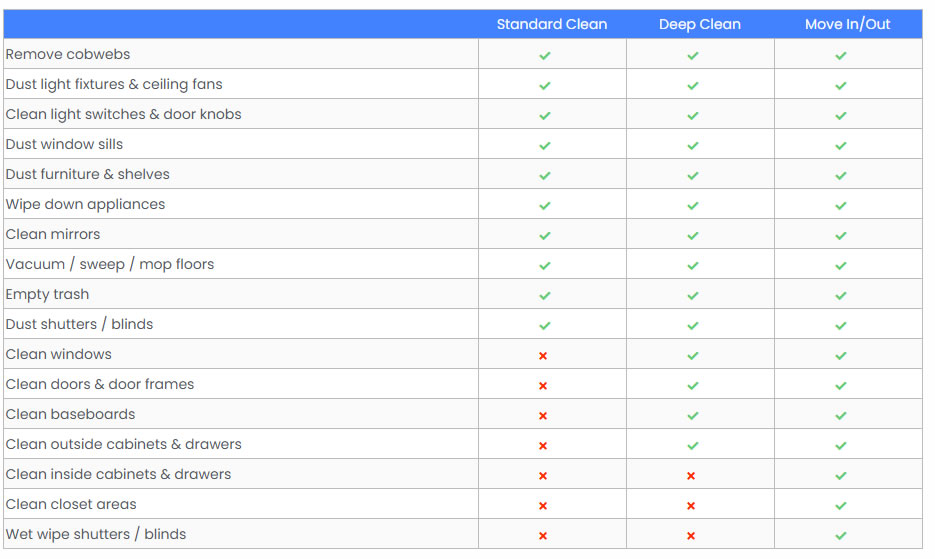Click Move In/Out checkmark for Clean closet areas

[x=841, y=505]
